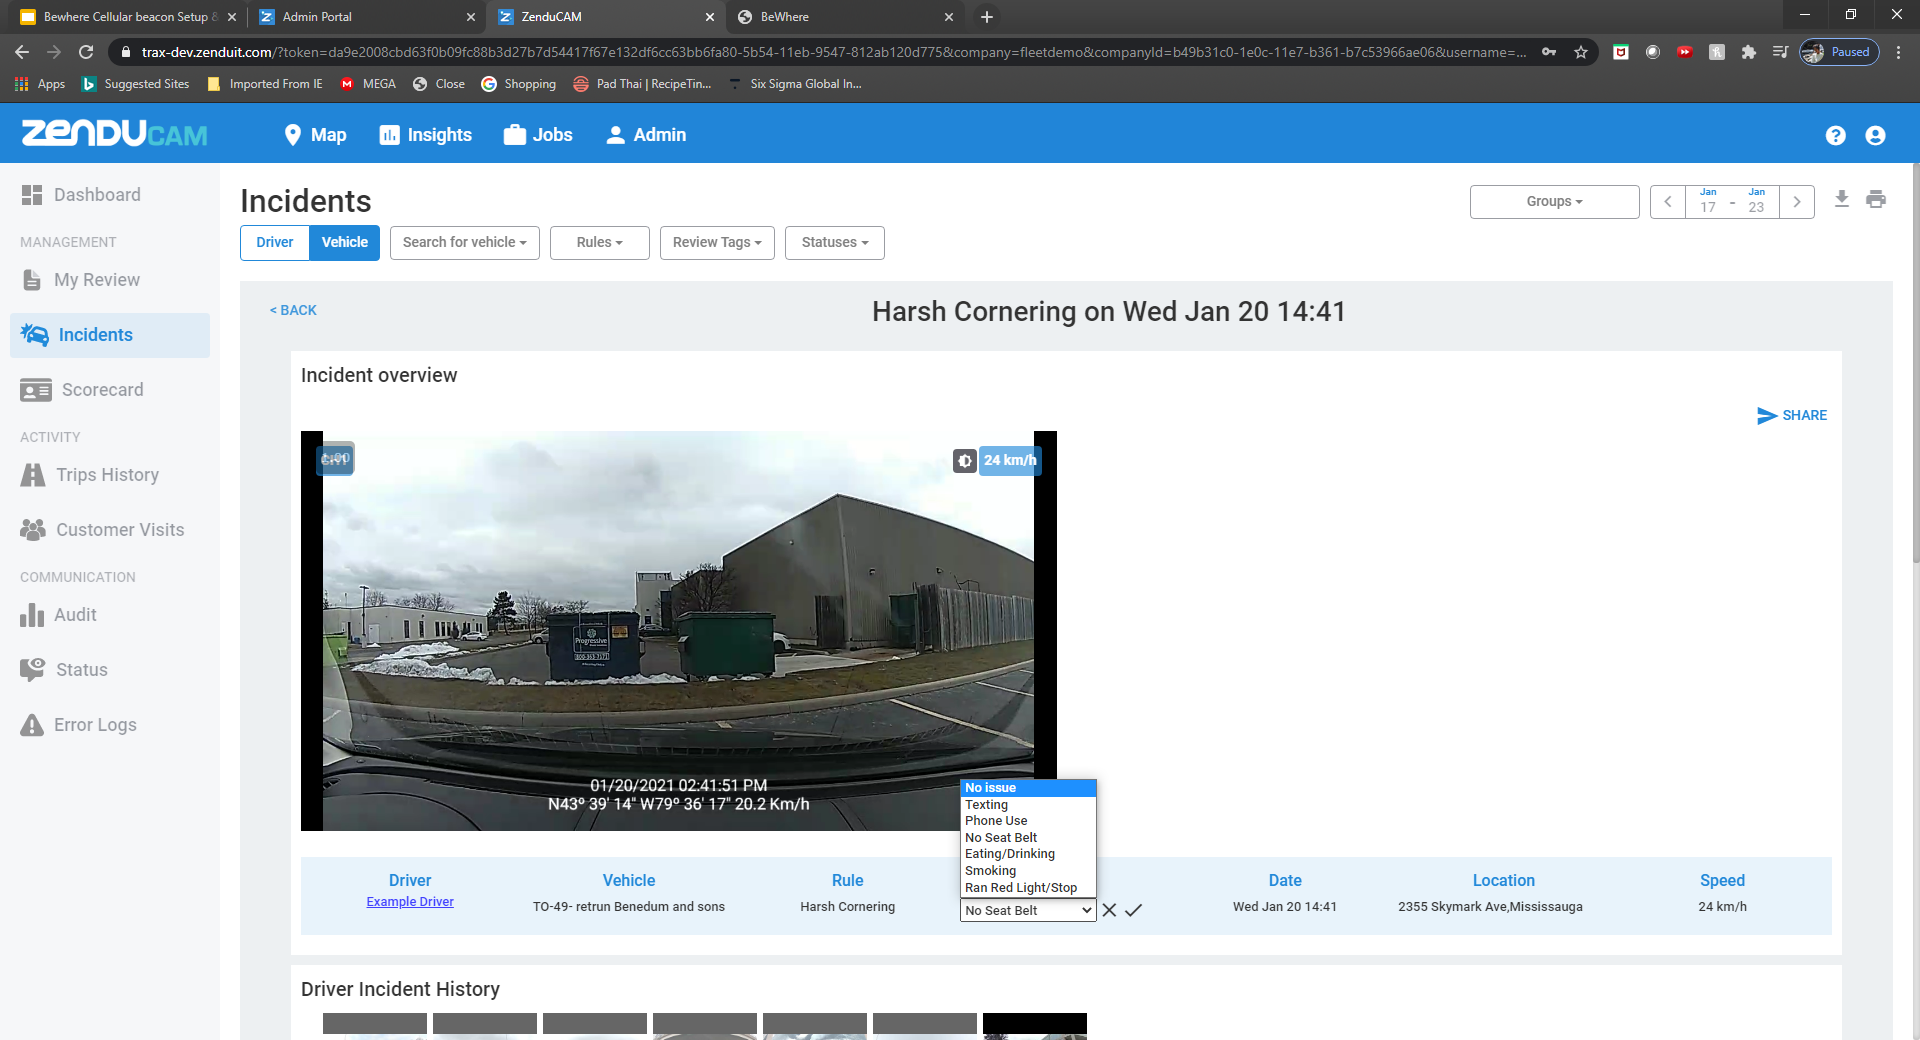
Task: Open the Apps bookmarks shortcut
Action: 40,84
